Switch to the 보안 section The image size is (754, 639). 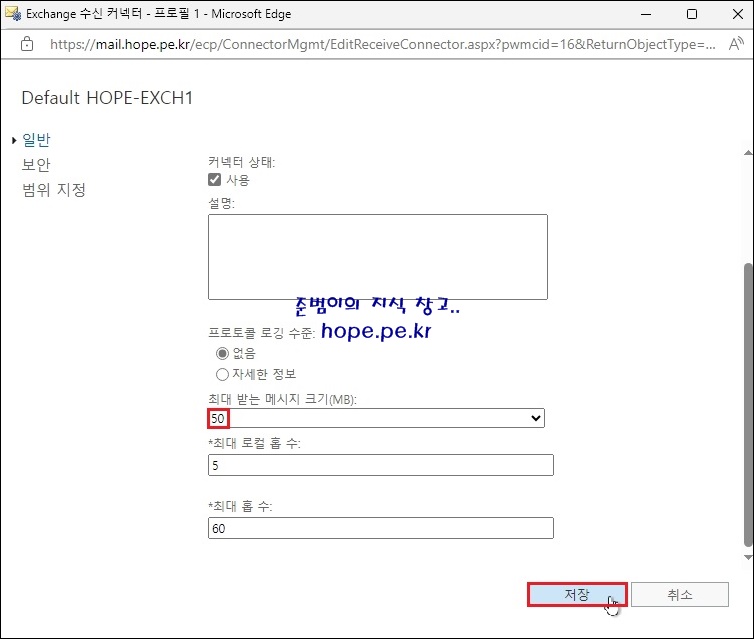pyautogui.click(x=36, y=165)
